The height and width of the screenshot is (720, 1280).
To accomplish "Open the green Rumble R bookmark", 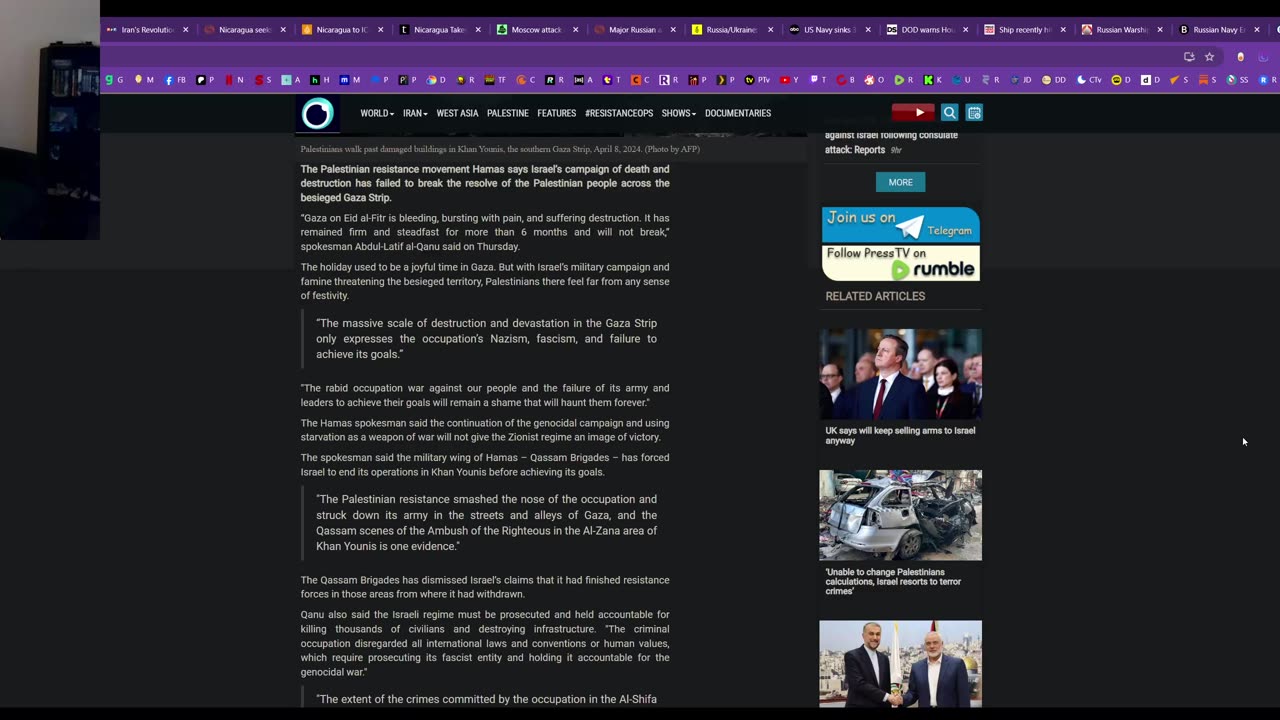I will 904,80.
